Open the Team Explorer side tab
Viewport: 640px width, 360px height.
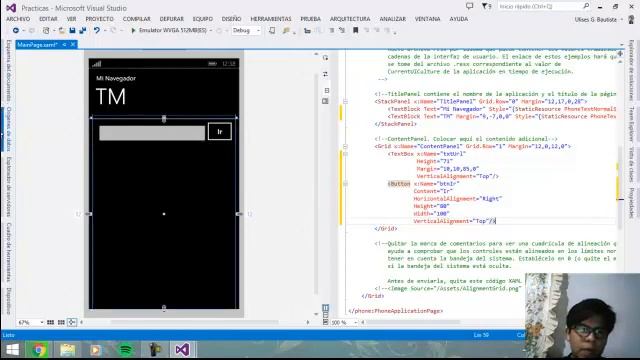click(631, 124)
